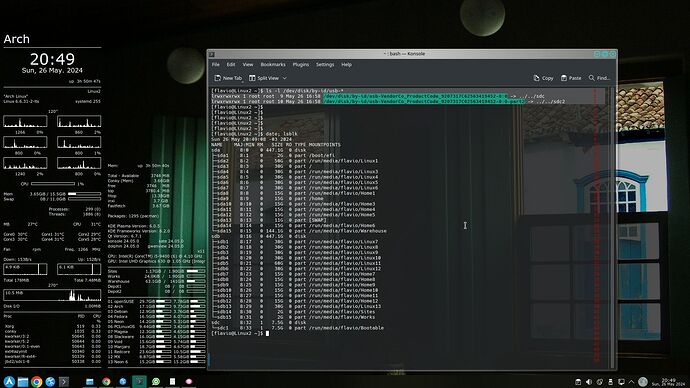This screenshot has width=690, height=388.
Task: Click the '/boot/efi' mountpoint text
Action: point(322,155)
